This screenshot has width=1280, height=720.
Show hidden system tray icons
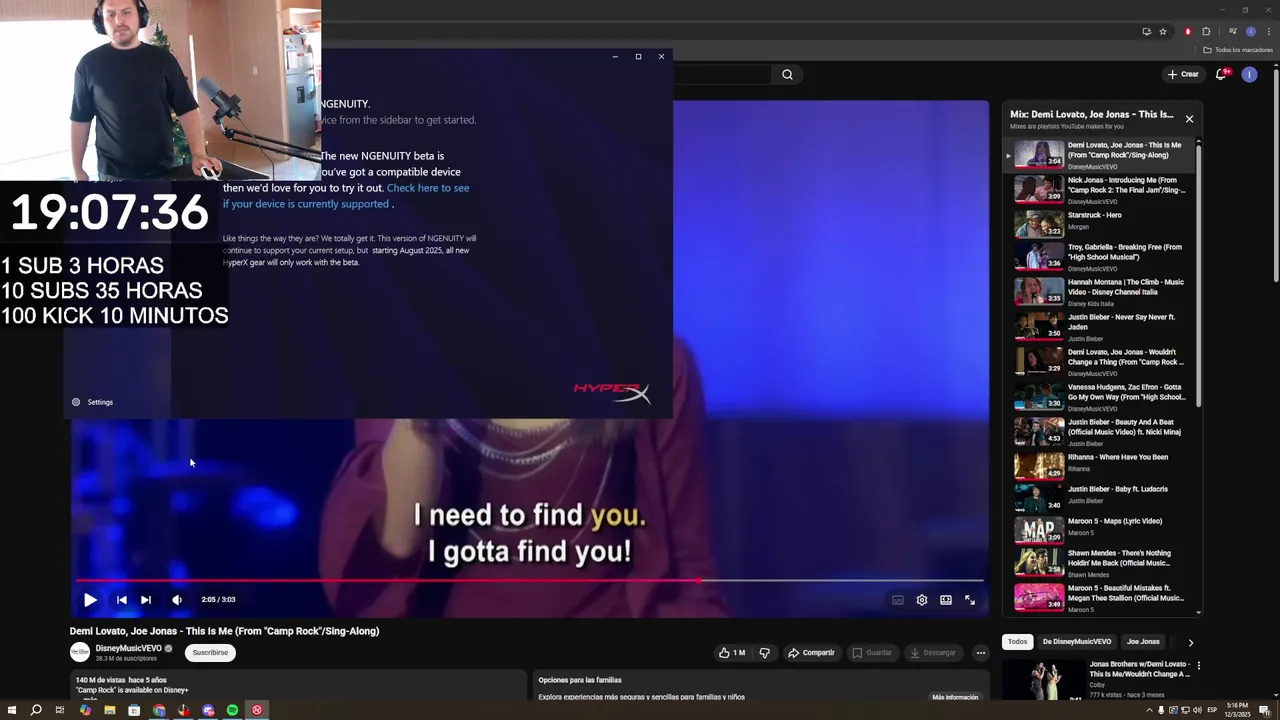(1148, 710)
